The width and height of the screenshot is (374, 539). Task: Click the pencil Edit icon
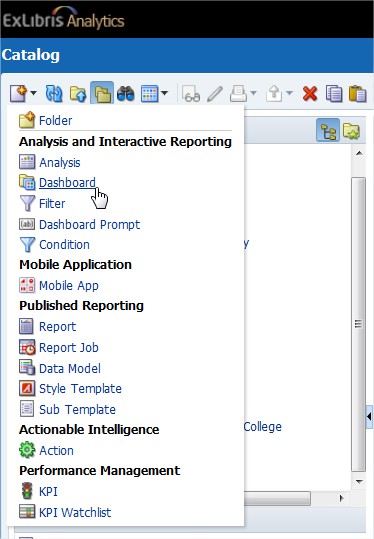point(215,94)
